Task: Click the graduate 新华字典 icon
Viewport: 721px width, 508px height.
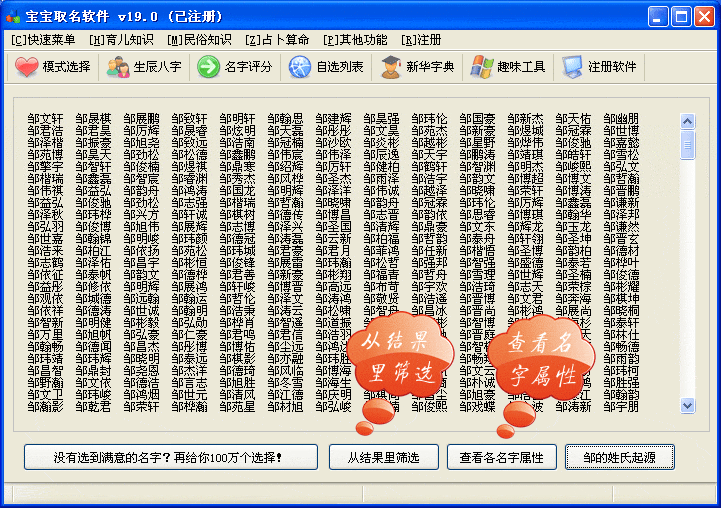Action: tap(391, 67)
